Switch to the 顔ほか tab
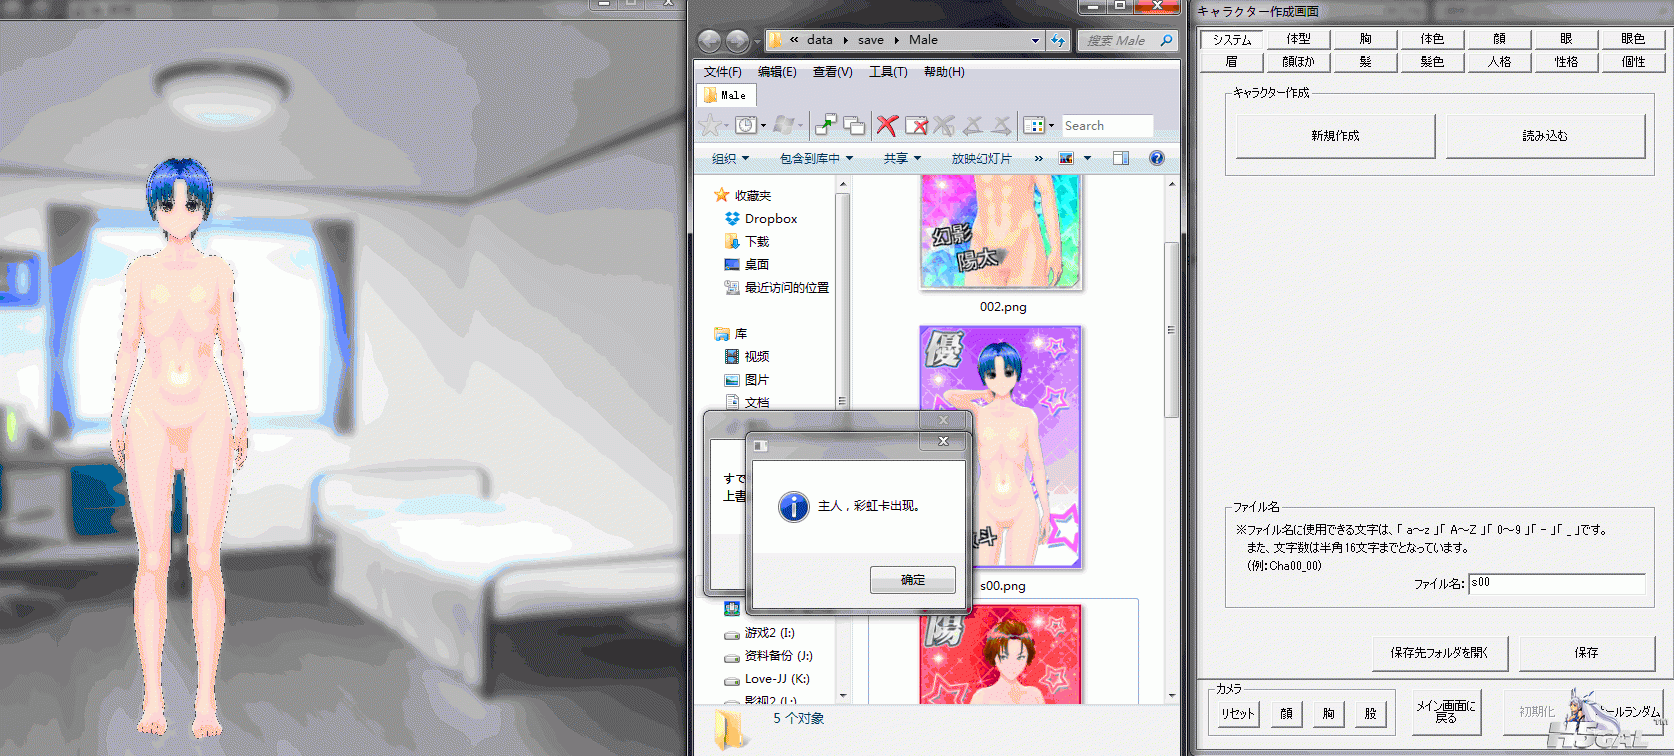 tap(1298, 62)
